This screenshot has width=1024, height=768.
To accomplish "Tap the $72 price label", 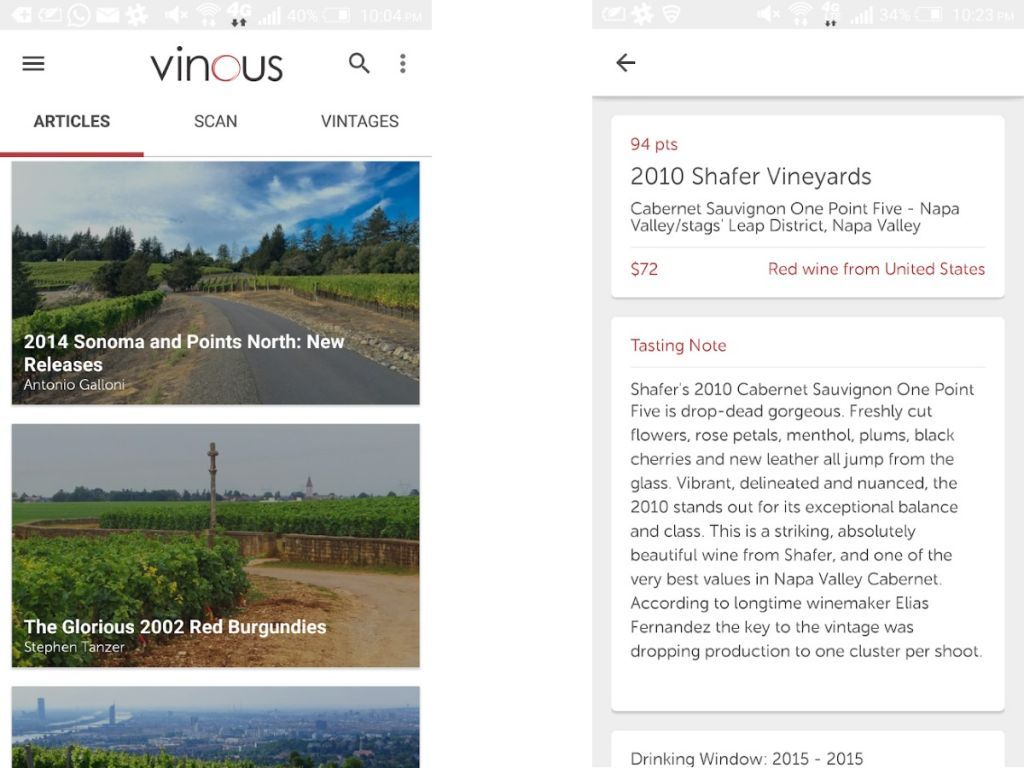I will (645, 269).
